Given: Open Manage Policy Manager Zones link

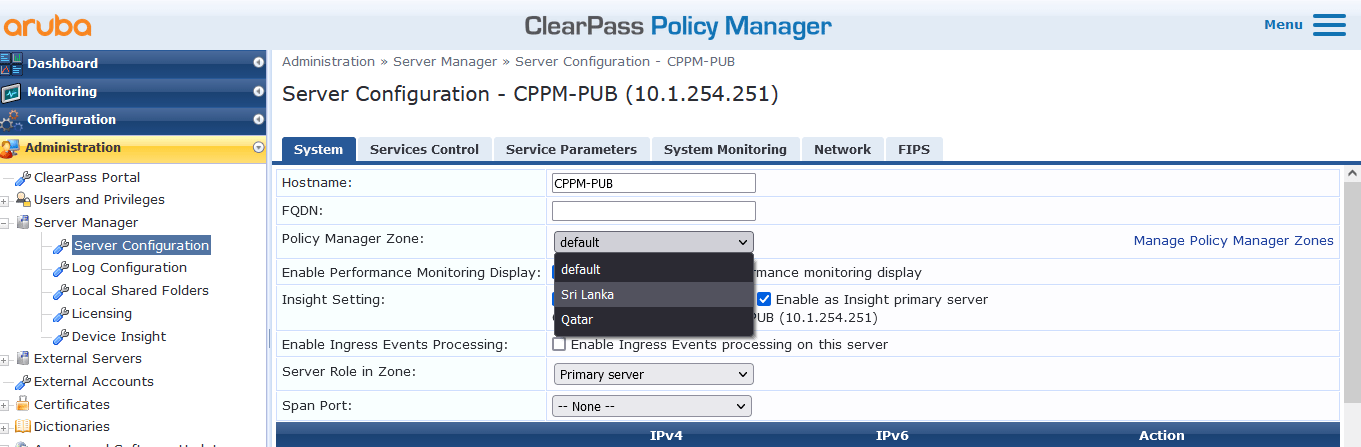Looking at the screenshot, I should 1233,240.
